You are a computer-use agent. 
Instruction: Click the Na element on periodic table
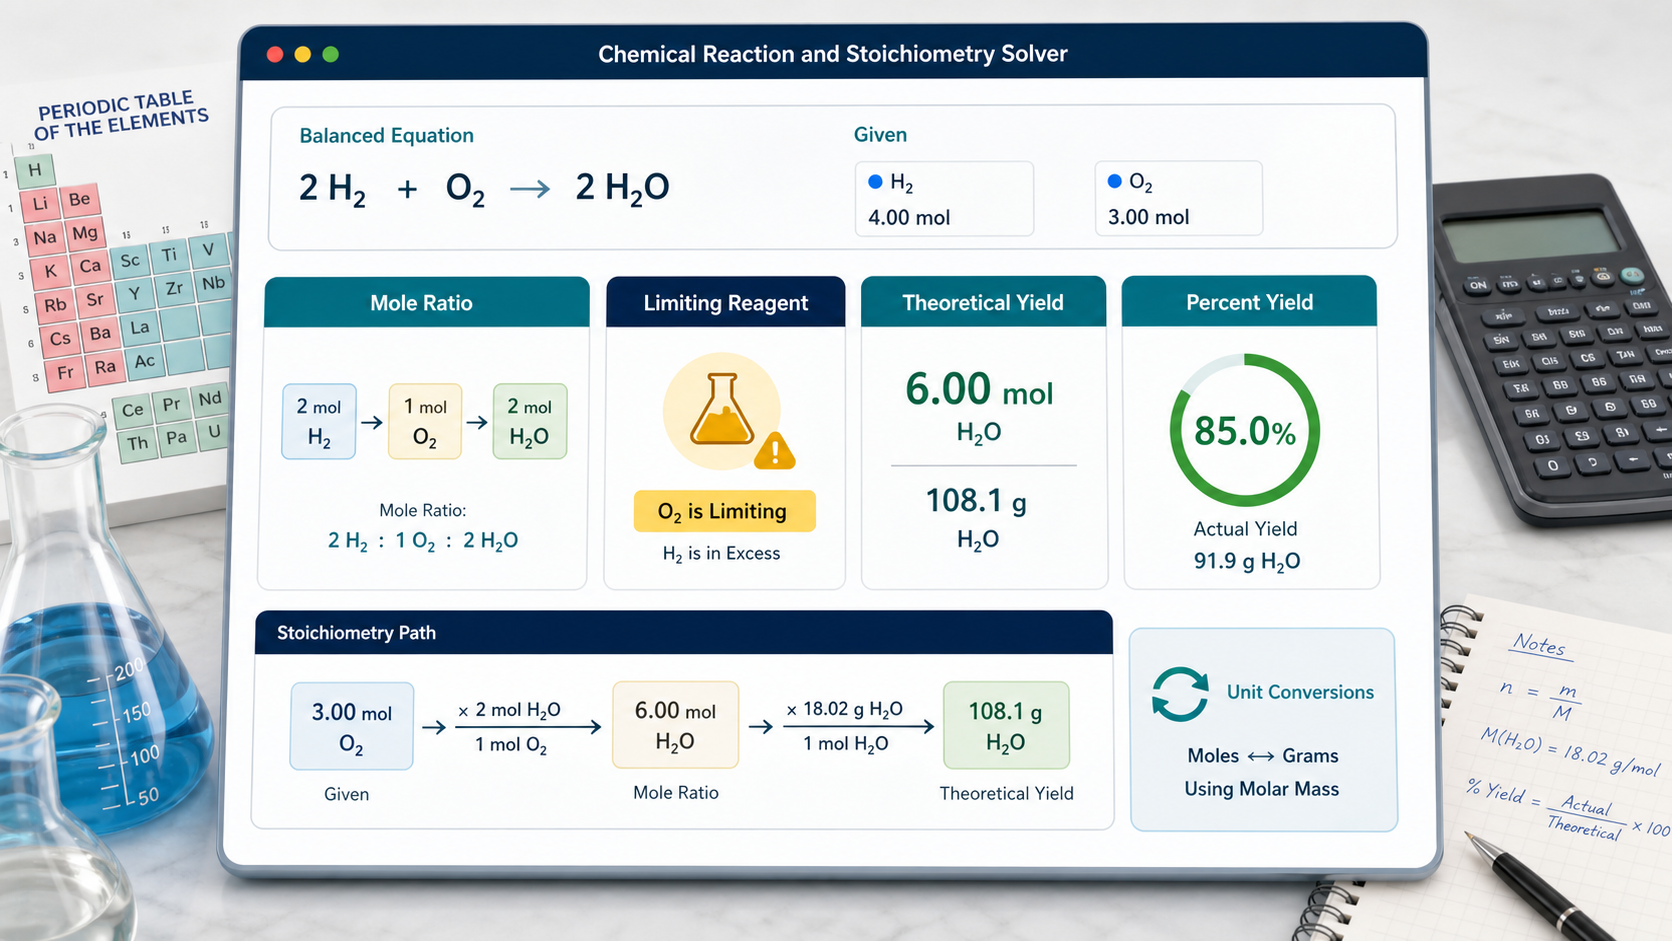tap(45, 238)
